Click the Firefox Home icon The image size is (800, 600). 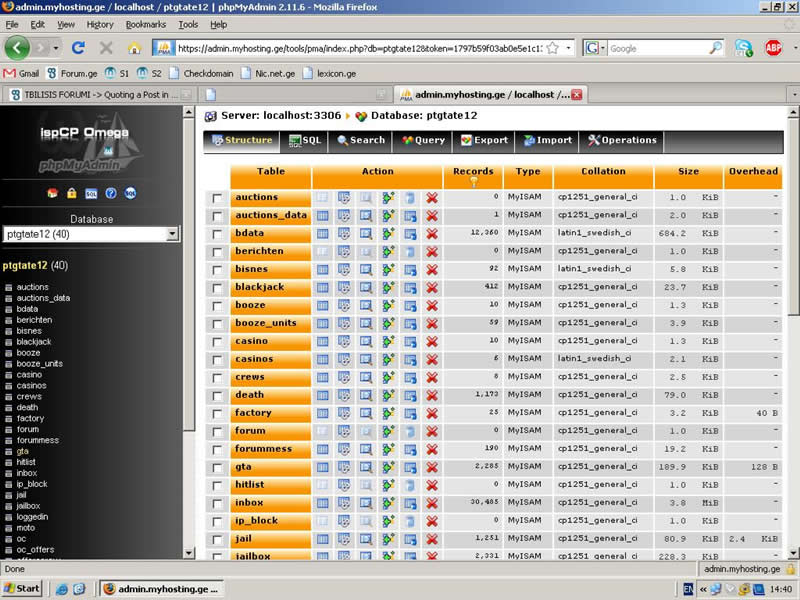point(134,48)
